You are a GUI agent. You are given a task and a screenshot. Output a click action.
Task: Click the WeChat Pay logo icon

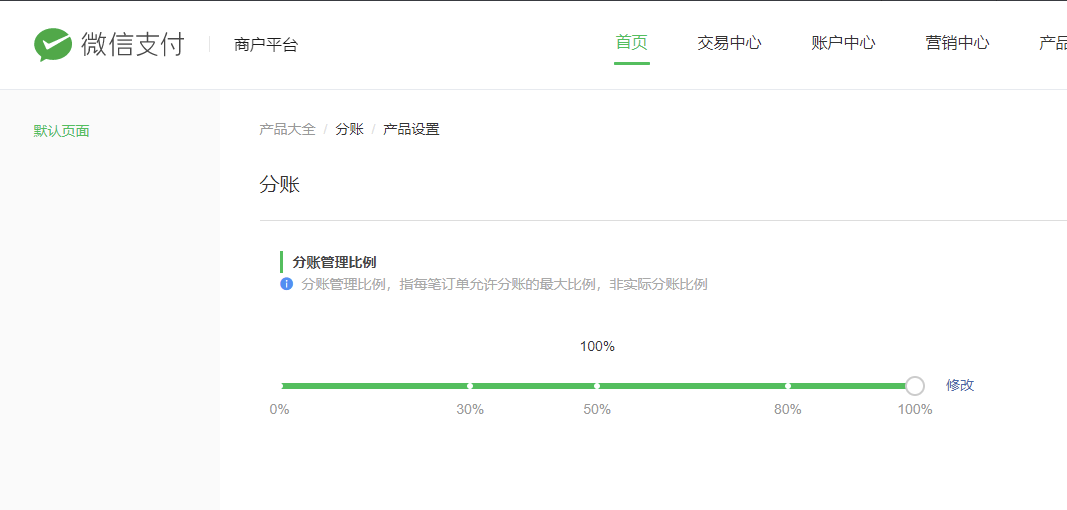click(53, 45)
